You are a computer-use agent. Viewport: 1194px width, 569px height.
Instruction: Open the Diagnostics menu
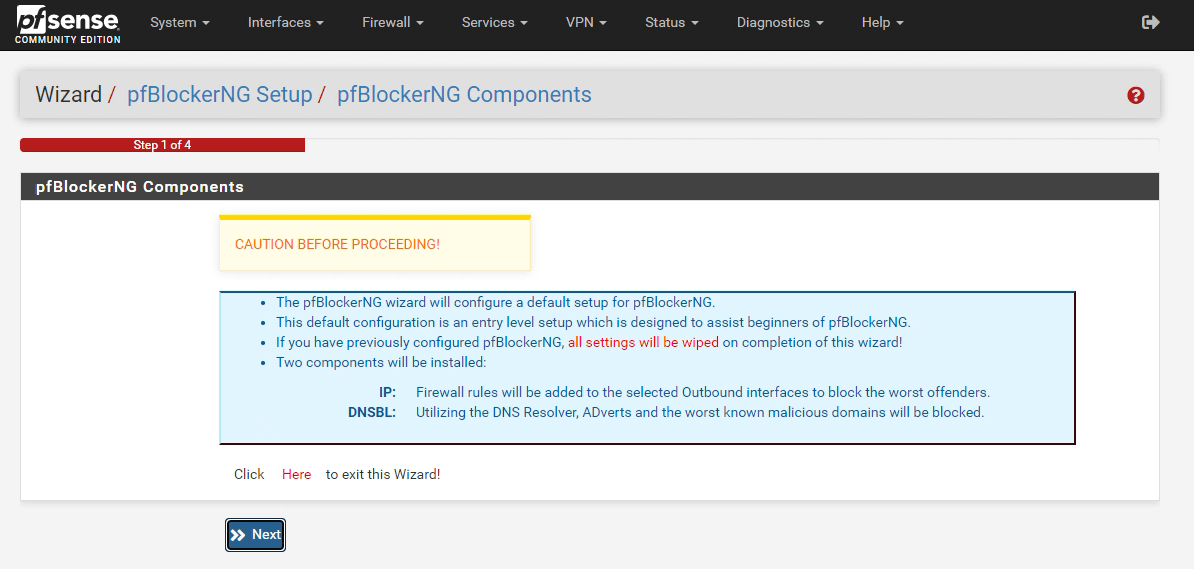click(x=780, y=22)
